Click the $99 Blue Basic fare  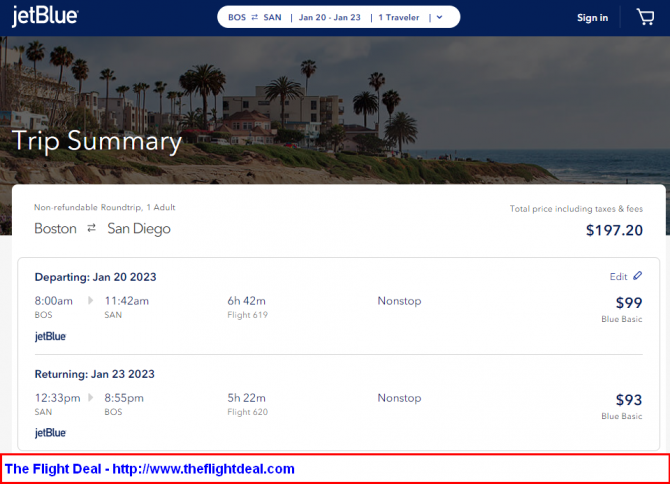(x=628, y=303)
